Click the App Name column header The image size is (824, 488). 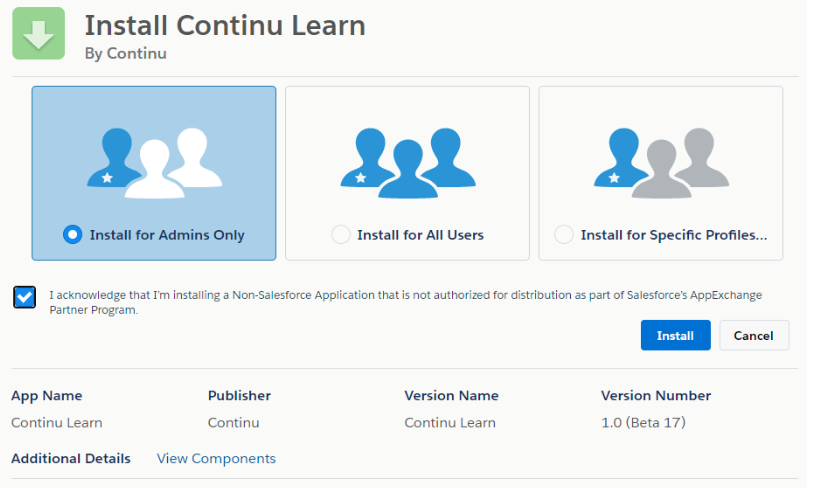[47, 396]
